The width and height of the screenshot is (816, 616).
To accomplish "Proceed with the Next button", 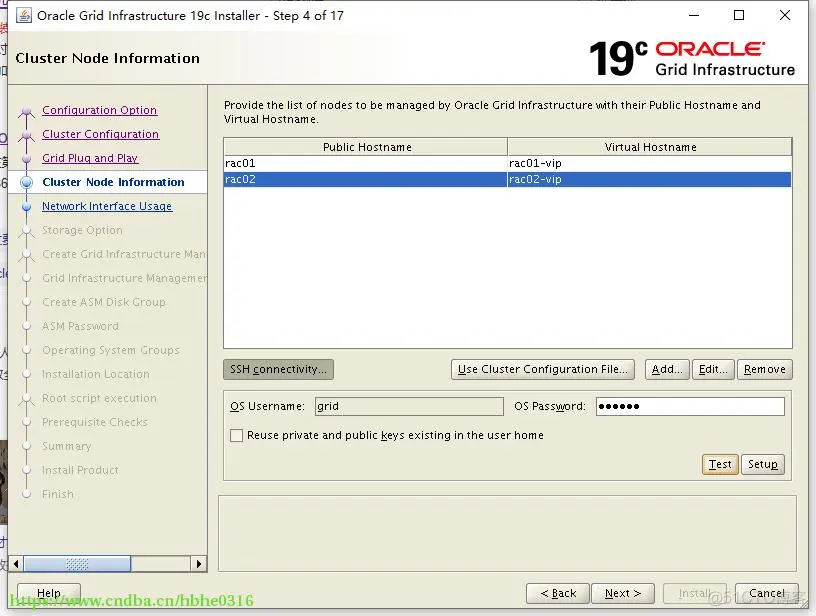I will 623,593.
